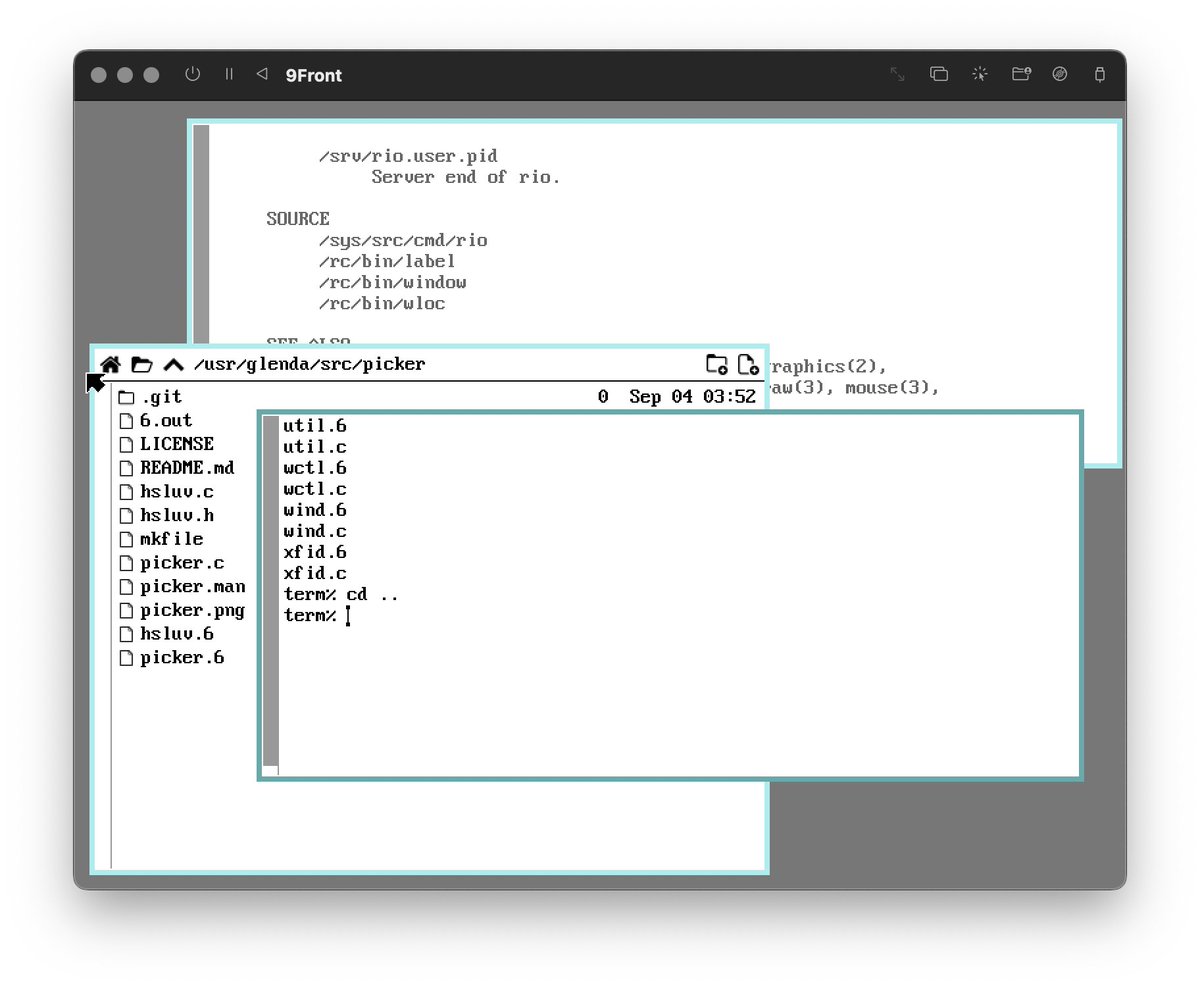Click the SOURCE heading in man page
Image resolution: width=1200 pixels, height=987 pixels.
[x=298, y=219]
